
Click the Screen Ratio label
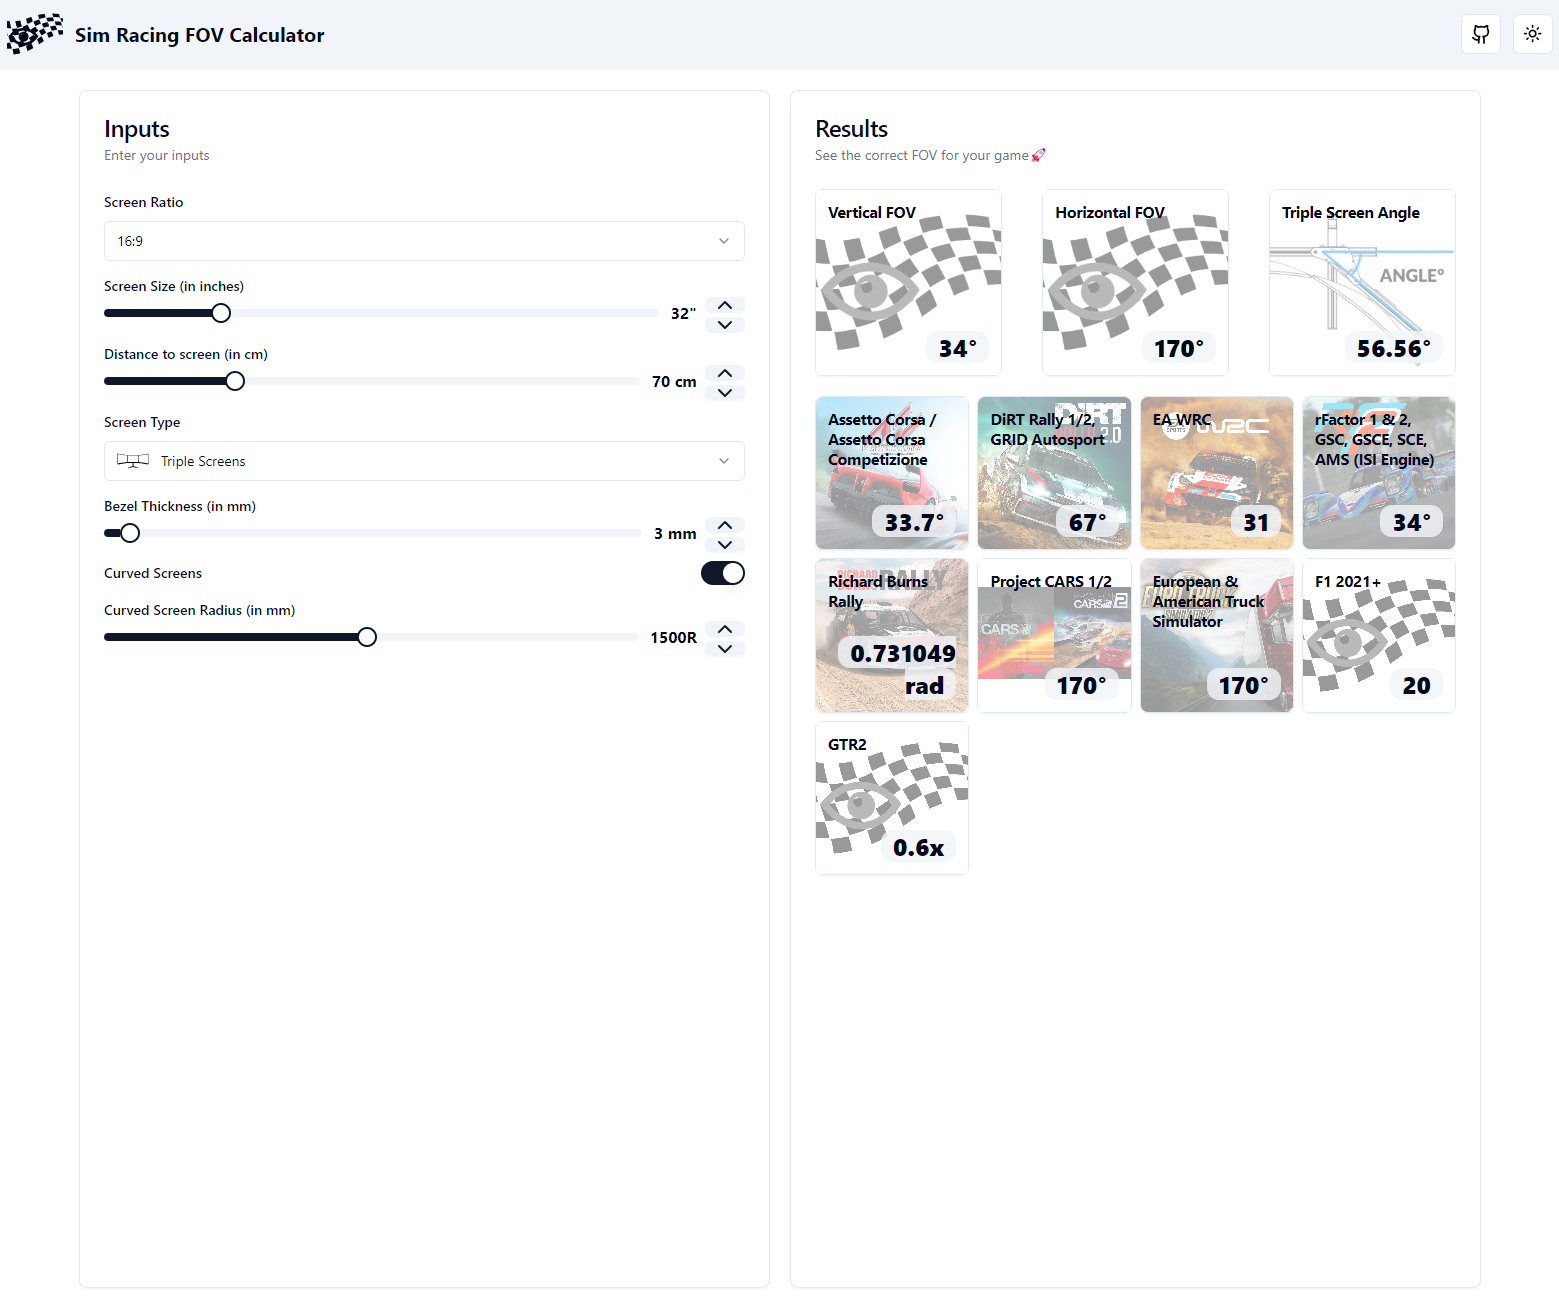[x=144, y=202]
